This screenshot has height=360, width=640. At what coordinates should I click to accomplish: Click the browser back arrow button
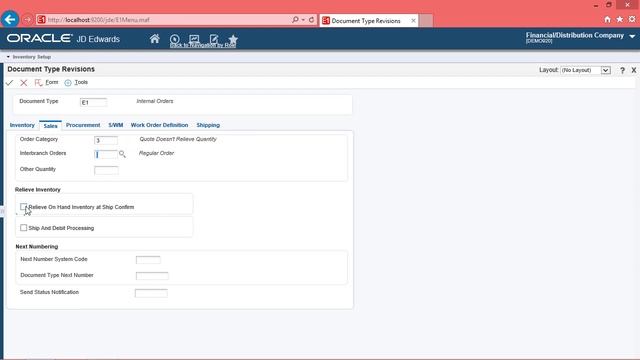click(x=10, y=19)
